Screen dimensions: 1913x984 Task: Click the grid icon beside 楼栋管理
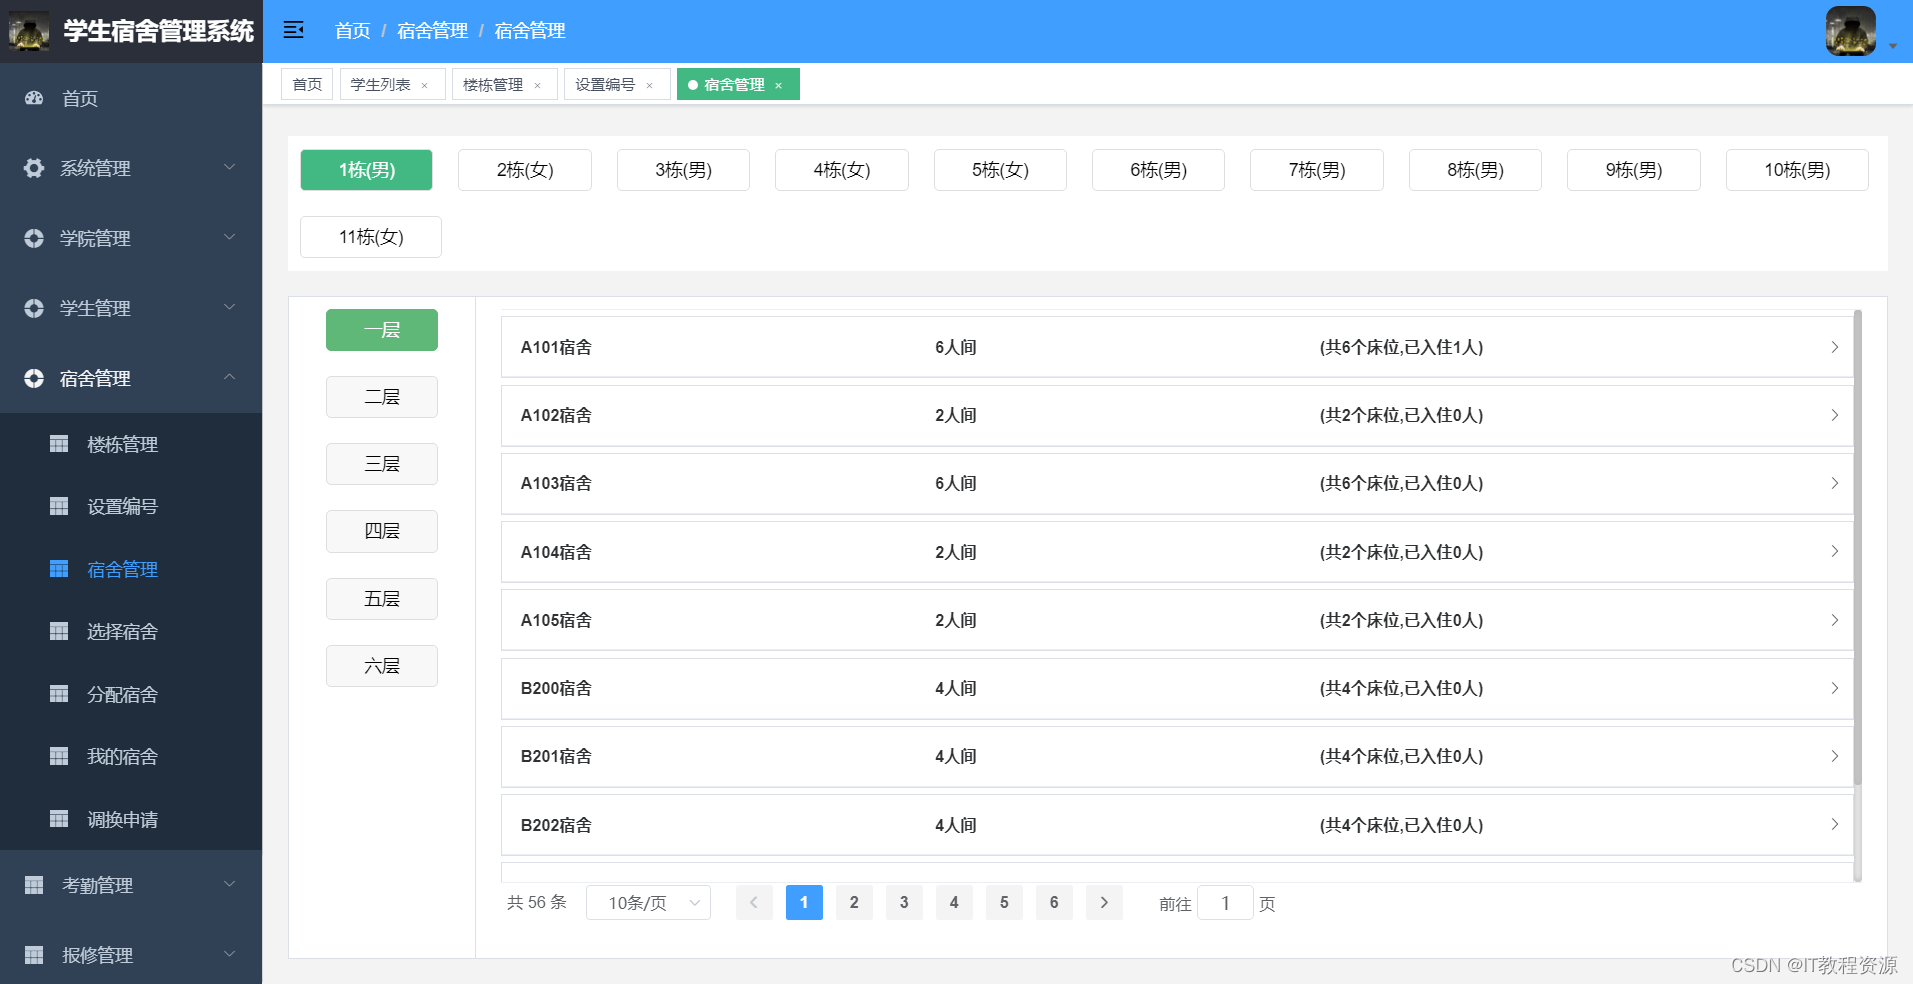pos(59,444)
